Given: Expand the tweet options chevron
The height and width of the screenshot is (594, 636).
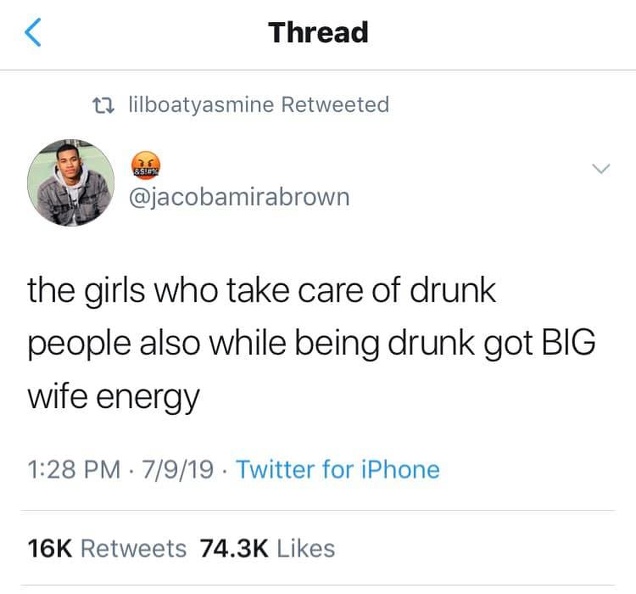Looking at the screenshot, I should point(601,168).
